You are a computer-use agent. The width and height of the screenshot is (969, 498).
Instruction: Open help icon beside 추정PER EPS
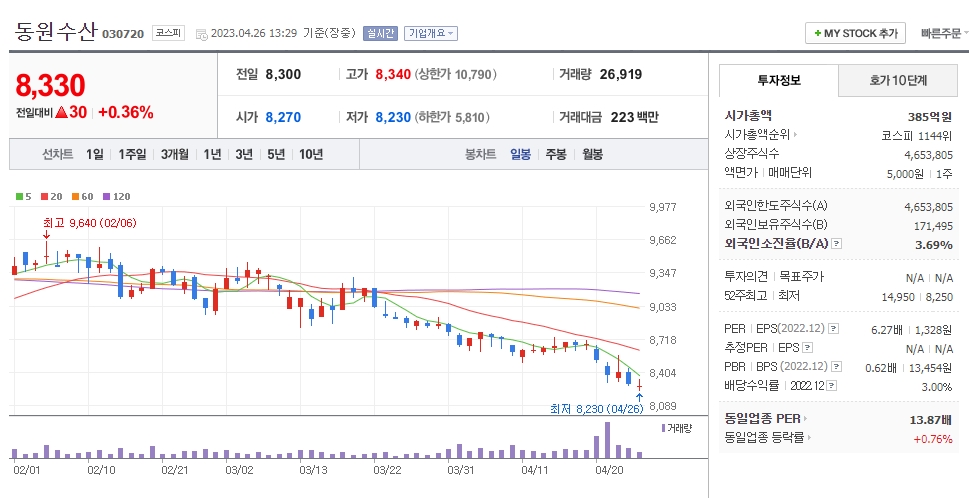click(808, 348)
